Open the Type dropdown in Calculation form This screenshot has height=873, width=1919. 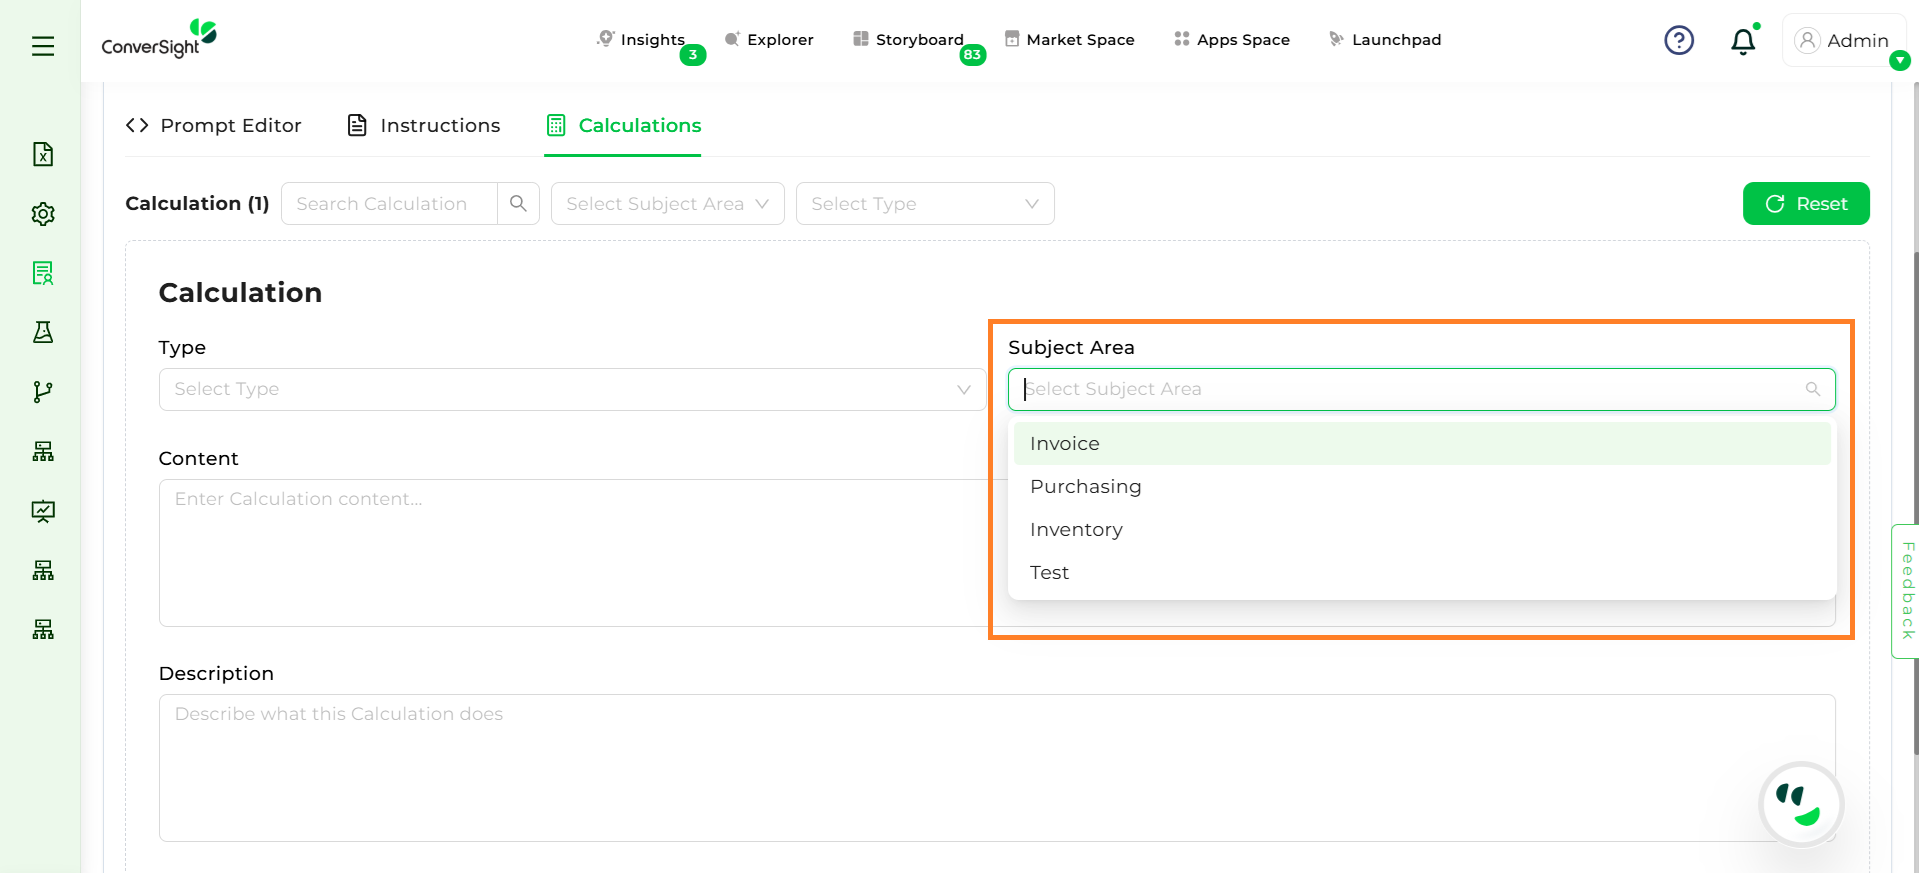(x=571, y=390)
